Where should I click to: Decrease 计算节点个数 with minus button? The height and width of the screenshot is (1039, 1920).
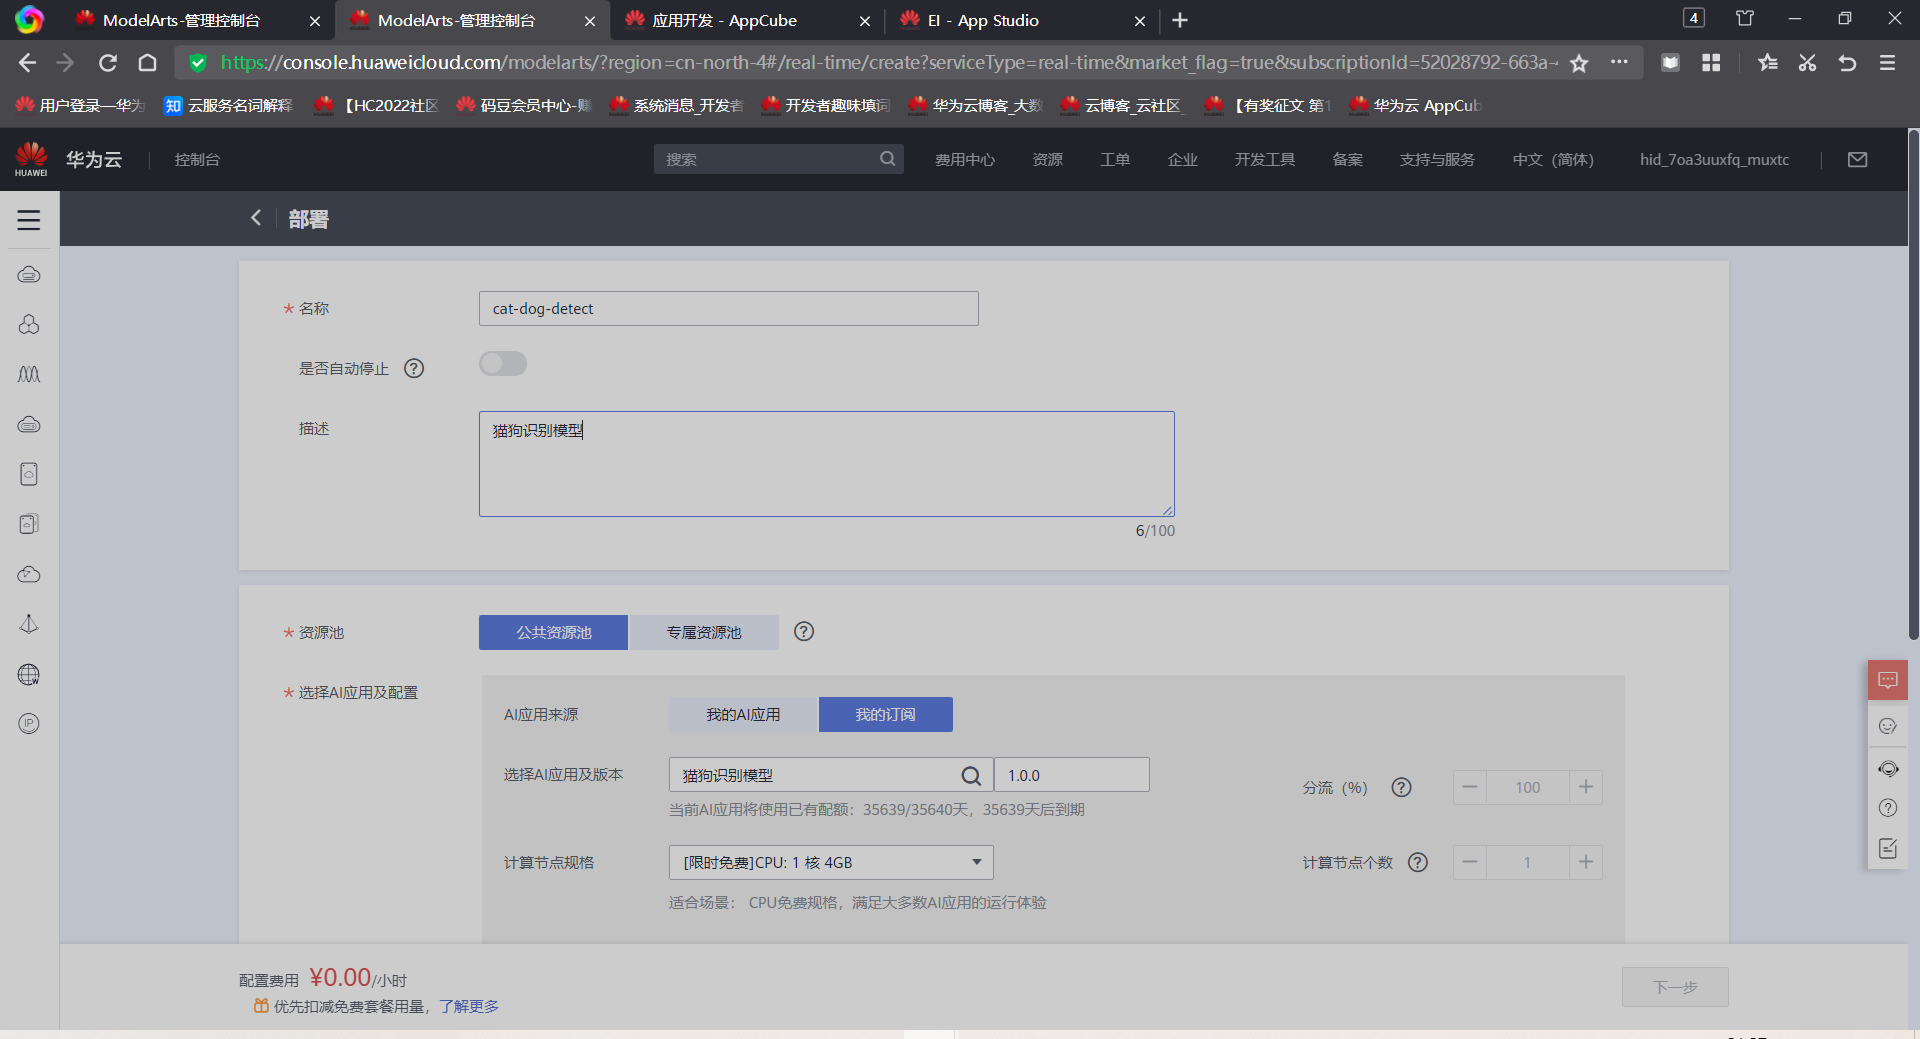[x=1470, y=863]
